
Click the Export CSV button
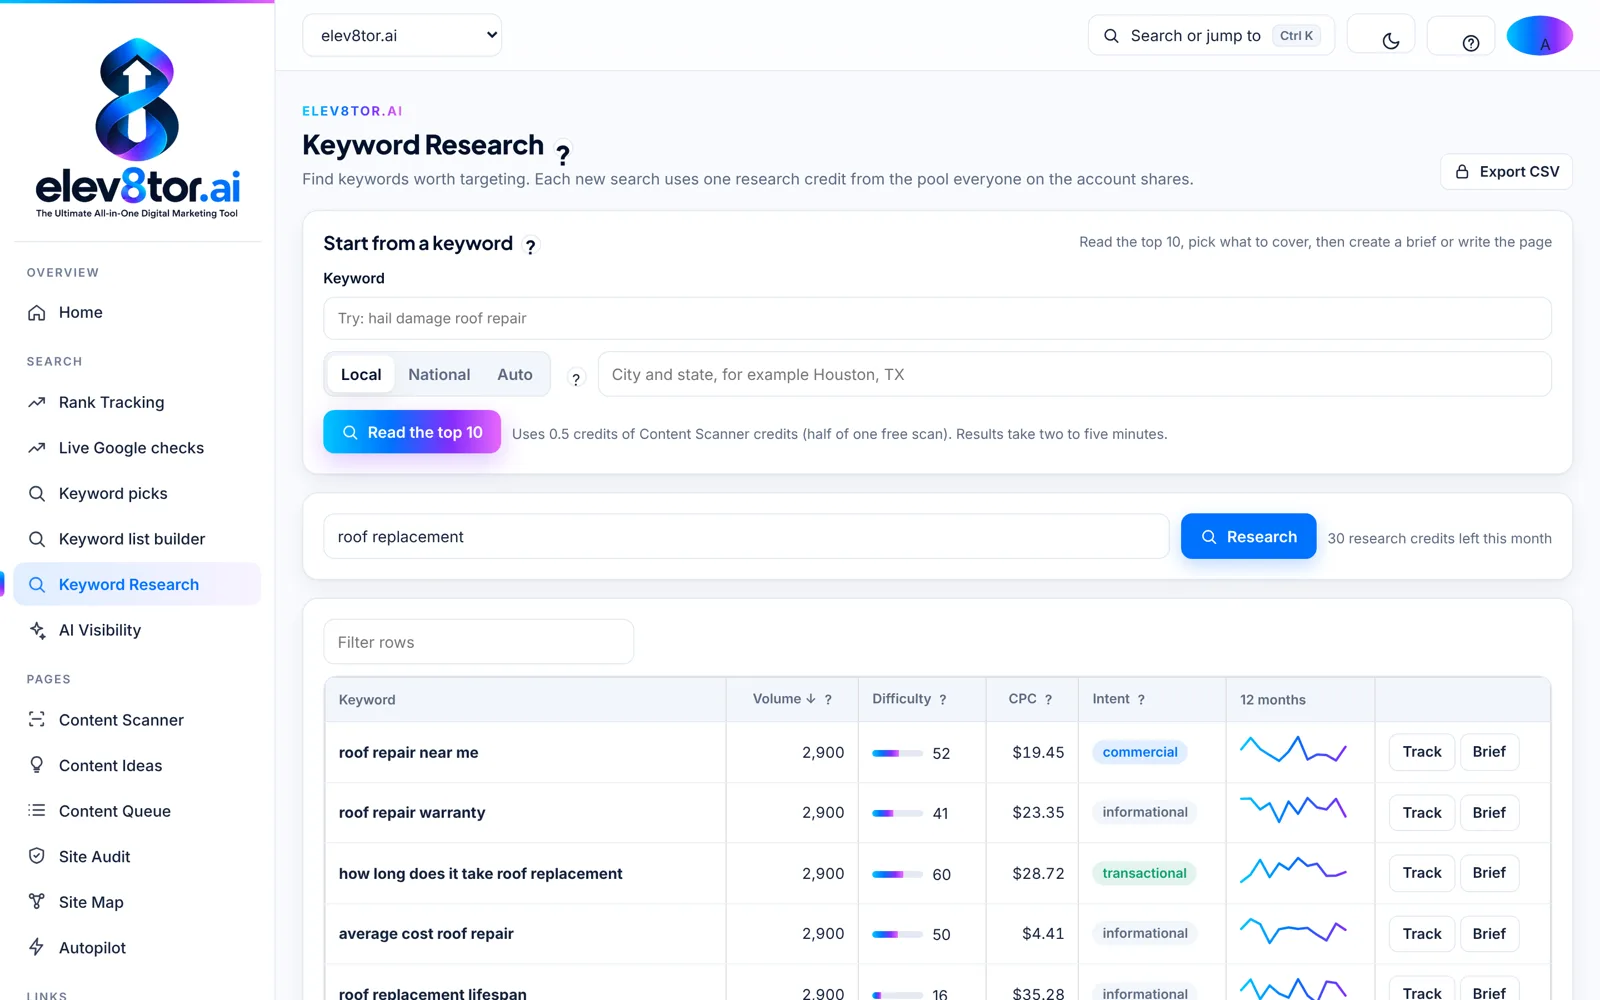1506,172
